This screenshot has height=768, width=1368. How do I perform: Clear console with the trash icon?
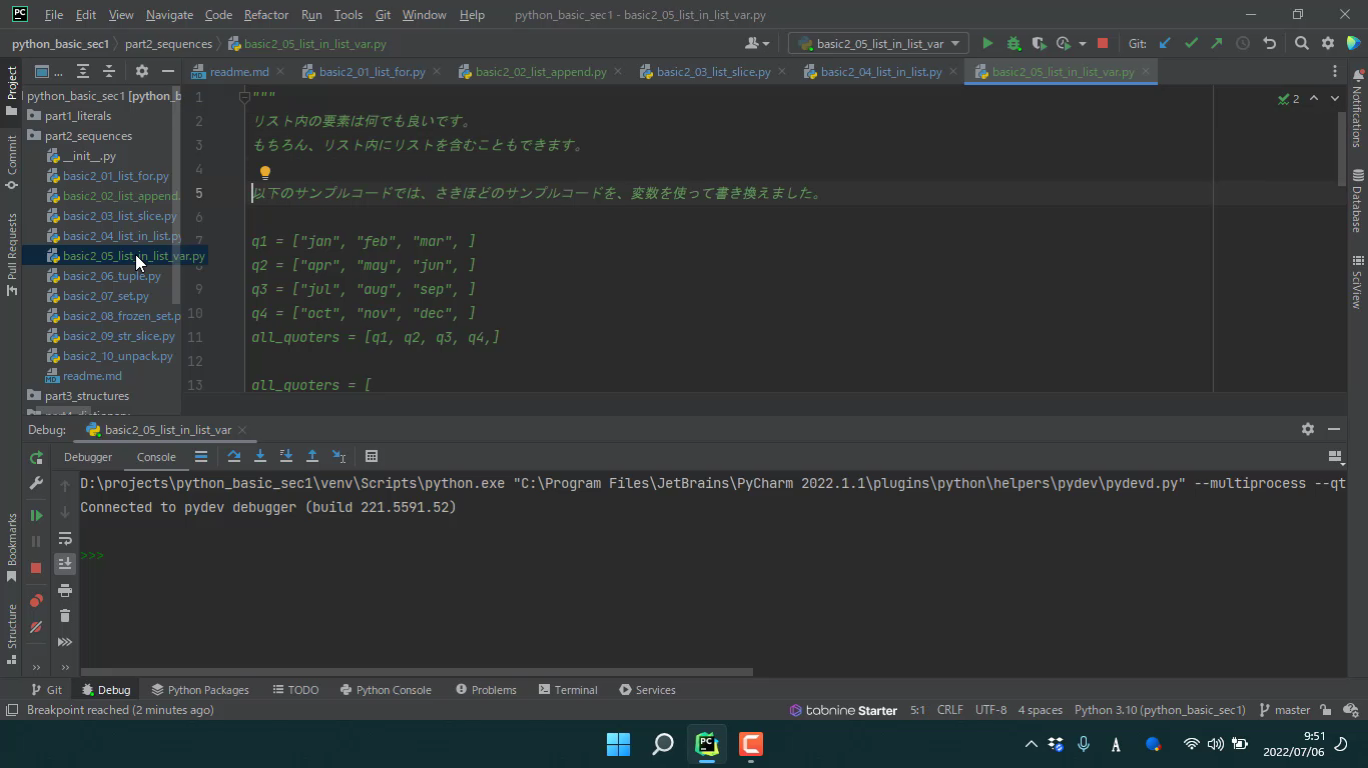pyautogui.click(x=65, y=615)
